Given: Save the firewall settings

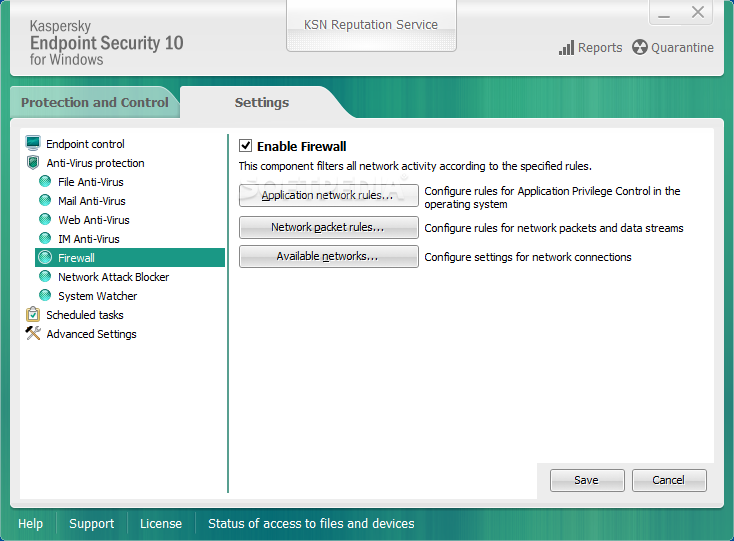Looking at the screenshot, I should pos(587,480).
